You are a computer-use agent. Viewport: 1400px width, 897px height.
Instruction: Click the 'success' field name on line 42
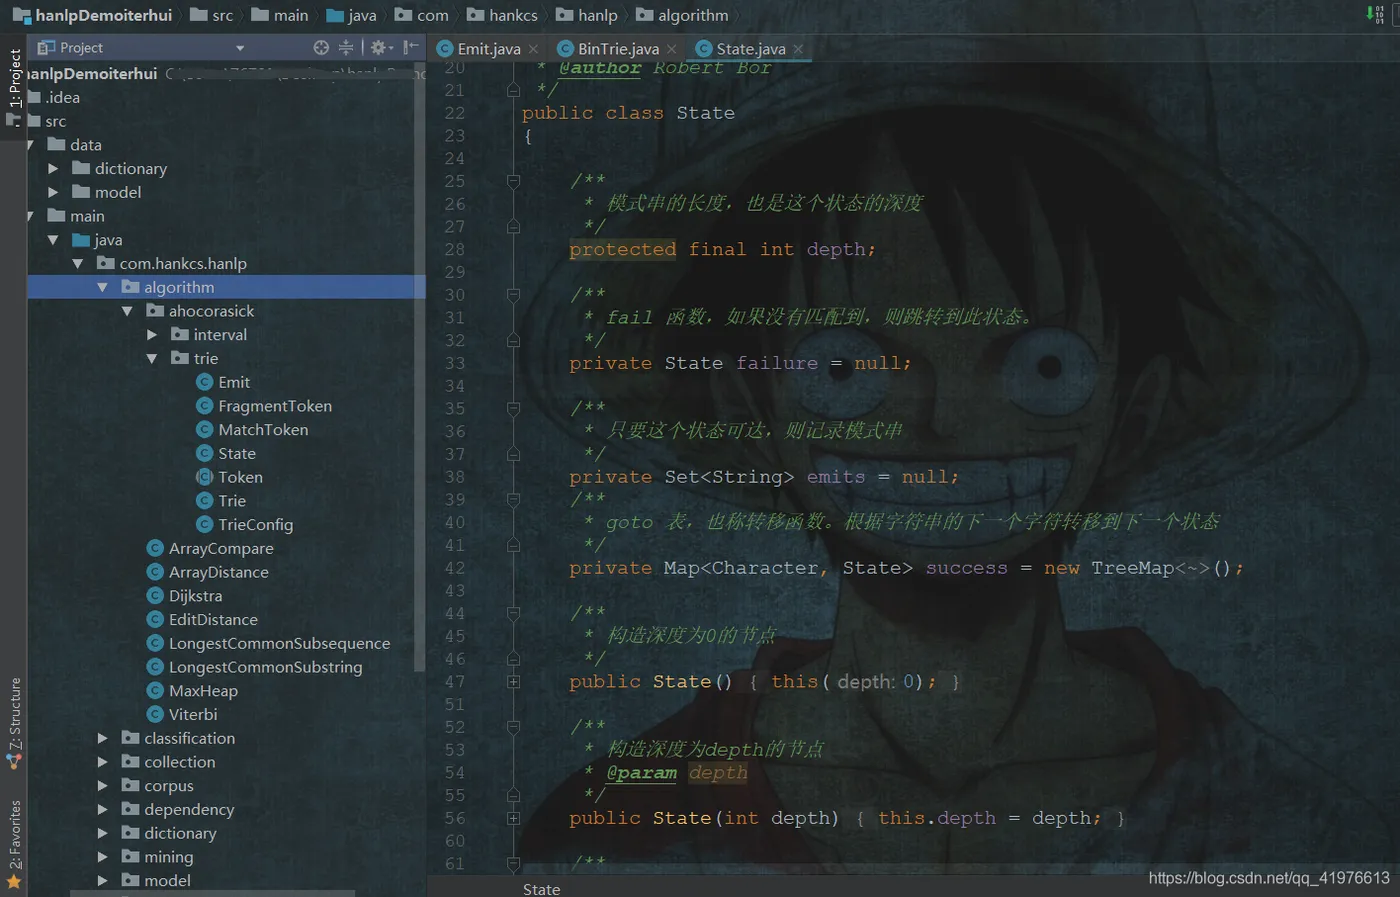click(x=966, y=568)
